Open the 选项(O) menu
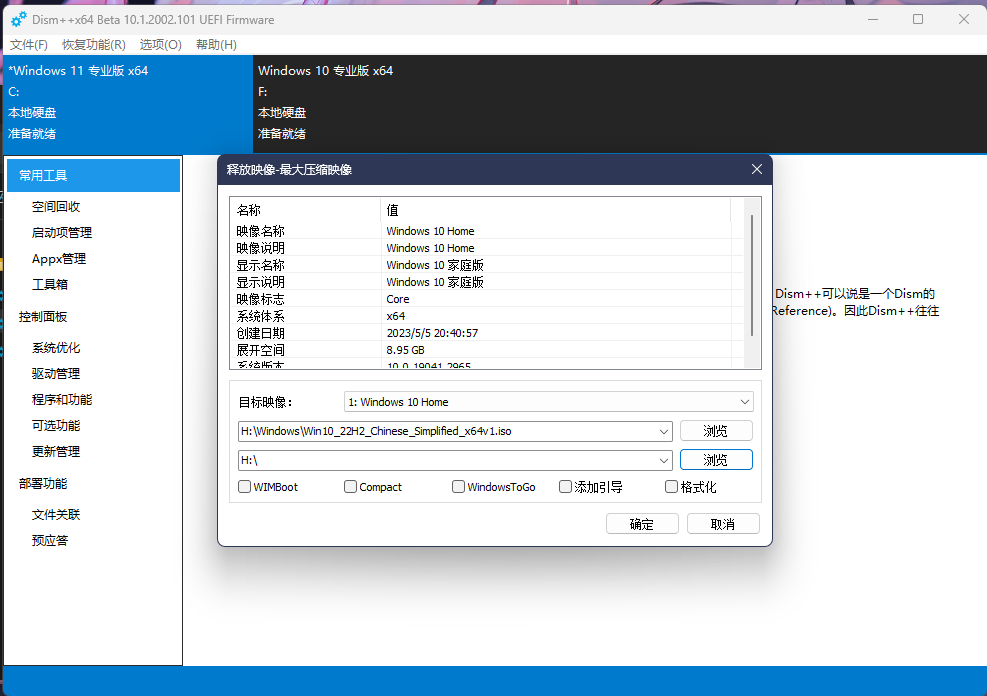This screenshot has width=987, height=696. click(161, 45)
